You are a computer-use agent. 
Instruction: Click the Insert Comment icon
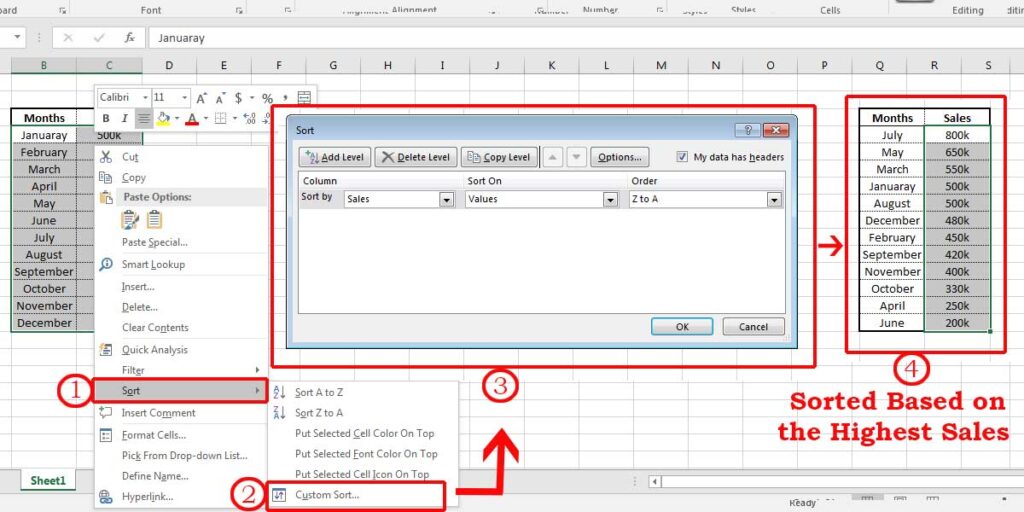tap(105, 413)
